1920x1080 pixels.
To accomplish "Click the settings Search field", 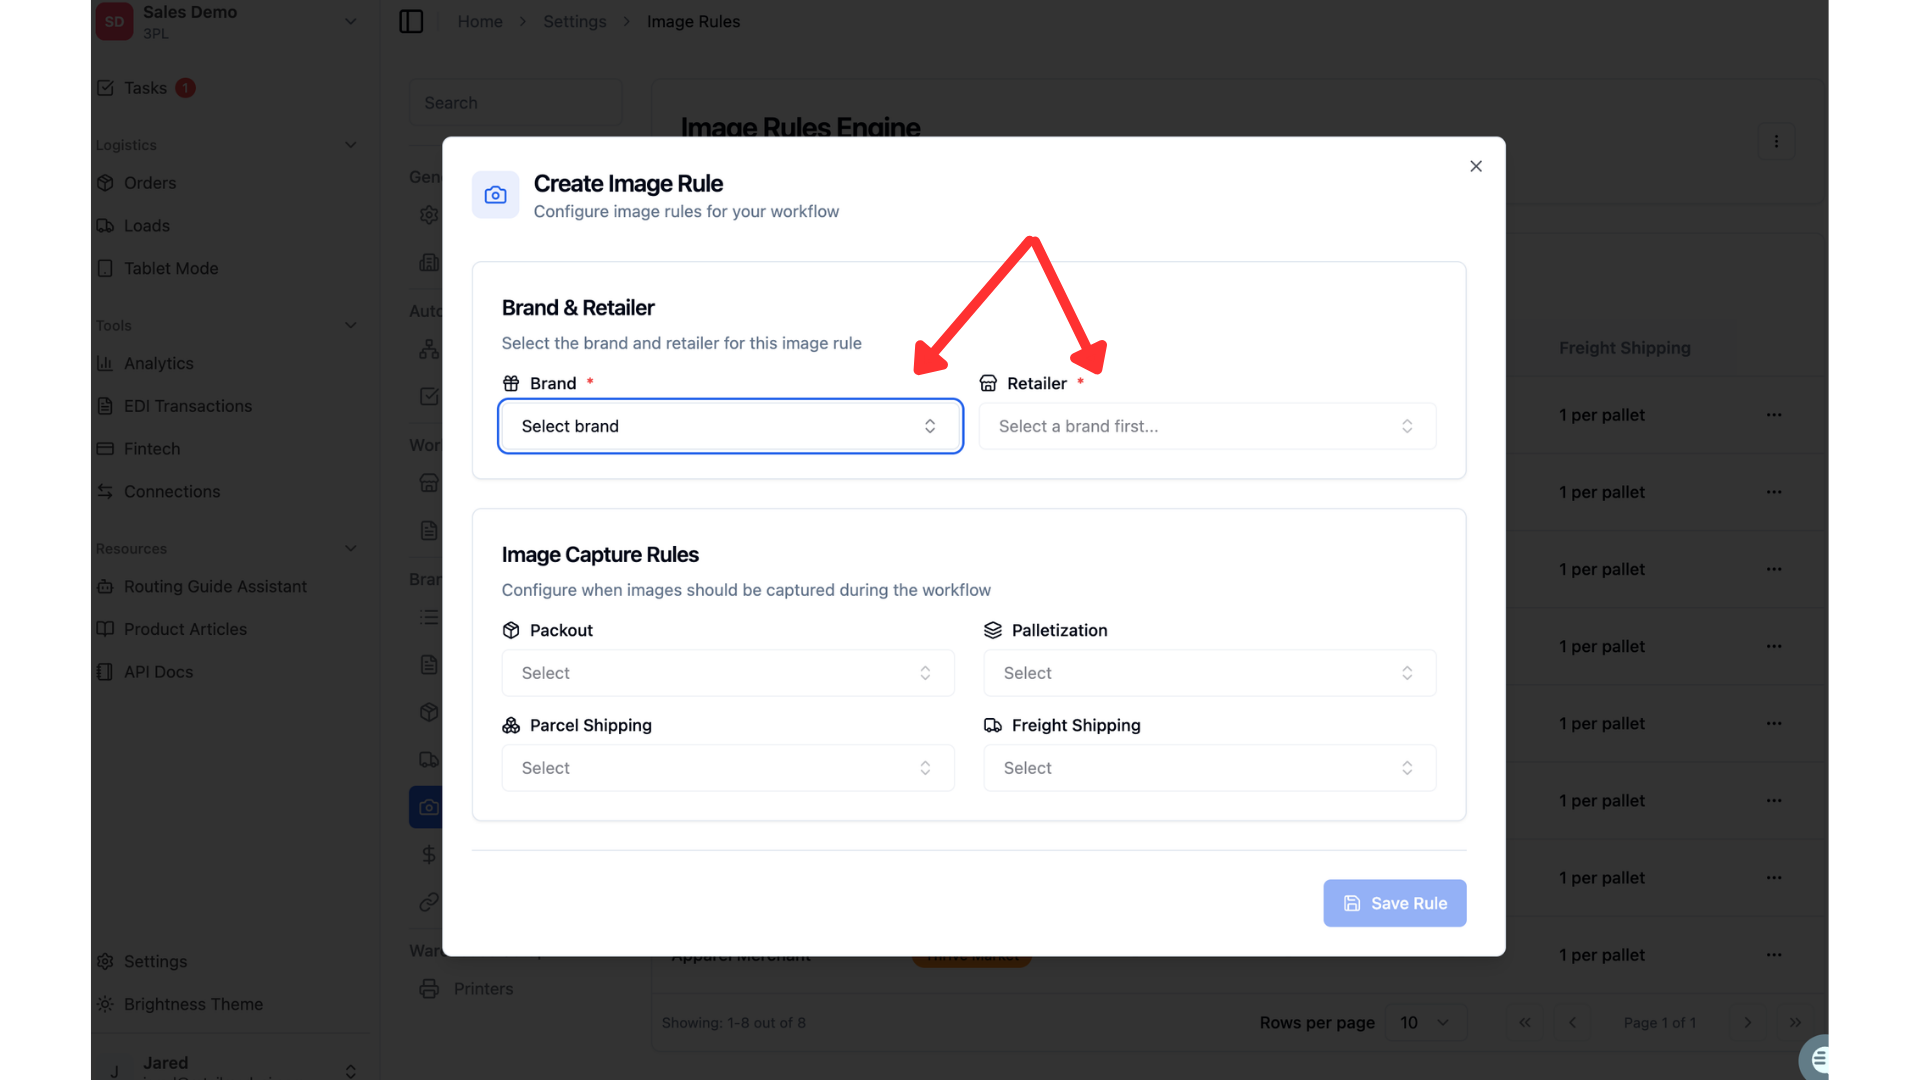I will coord(515,103).
